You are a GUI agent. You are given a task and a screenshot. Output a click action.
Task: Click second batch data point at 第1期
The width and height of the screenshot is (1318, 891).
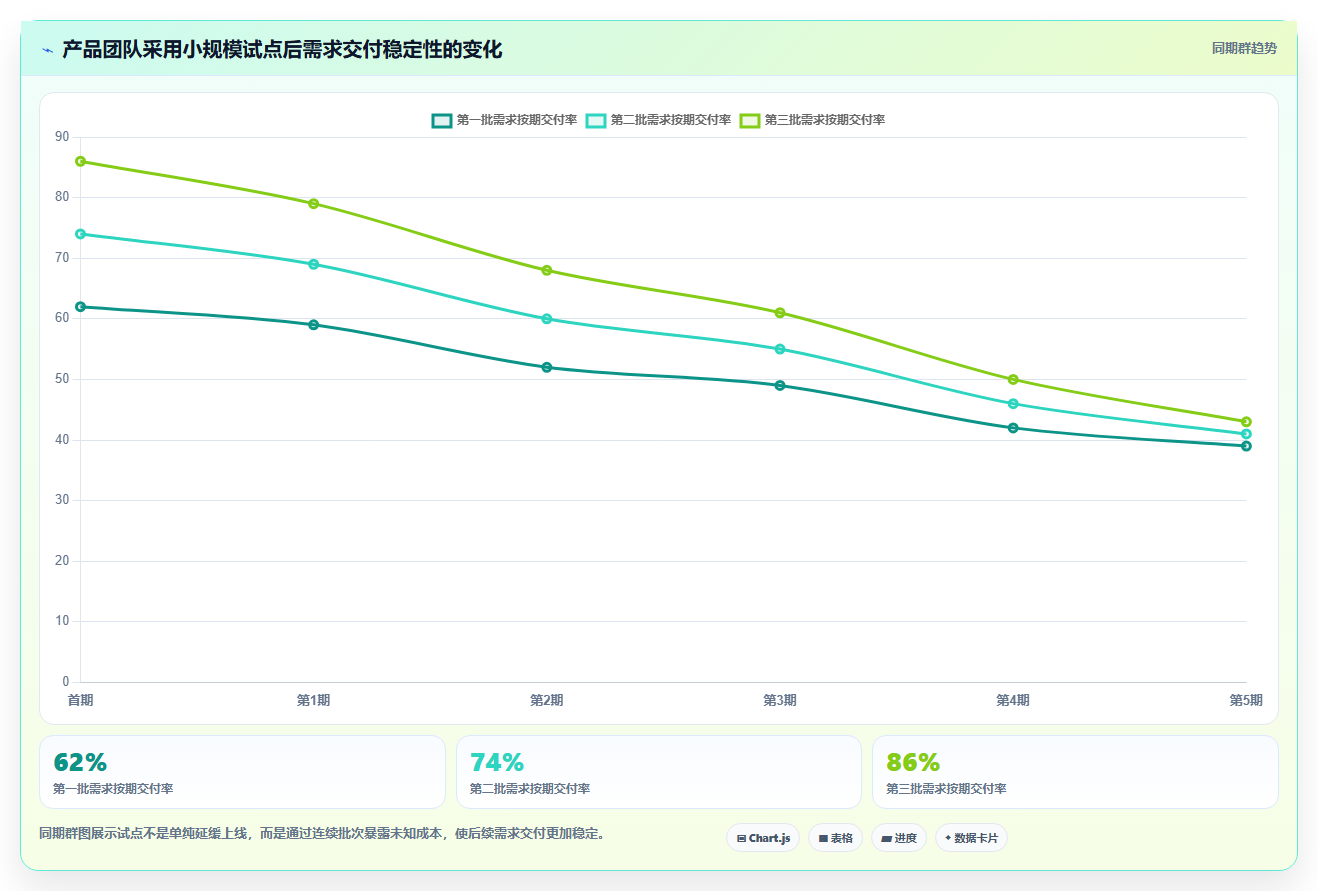313,264
